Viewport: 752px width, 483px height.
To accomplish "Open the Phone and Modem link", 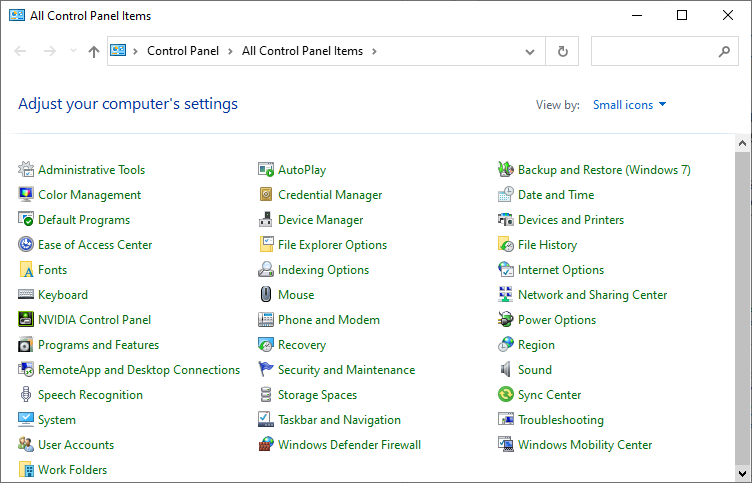I will 329,319.
